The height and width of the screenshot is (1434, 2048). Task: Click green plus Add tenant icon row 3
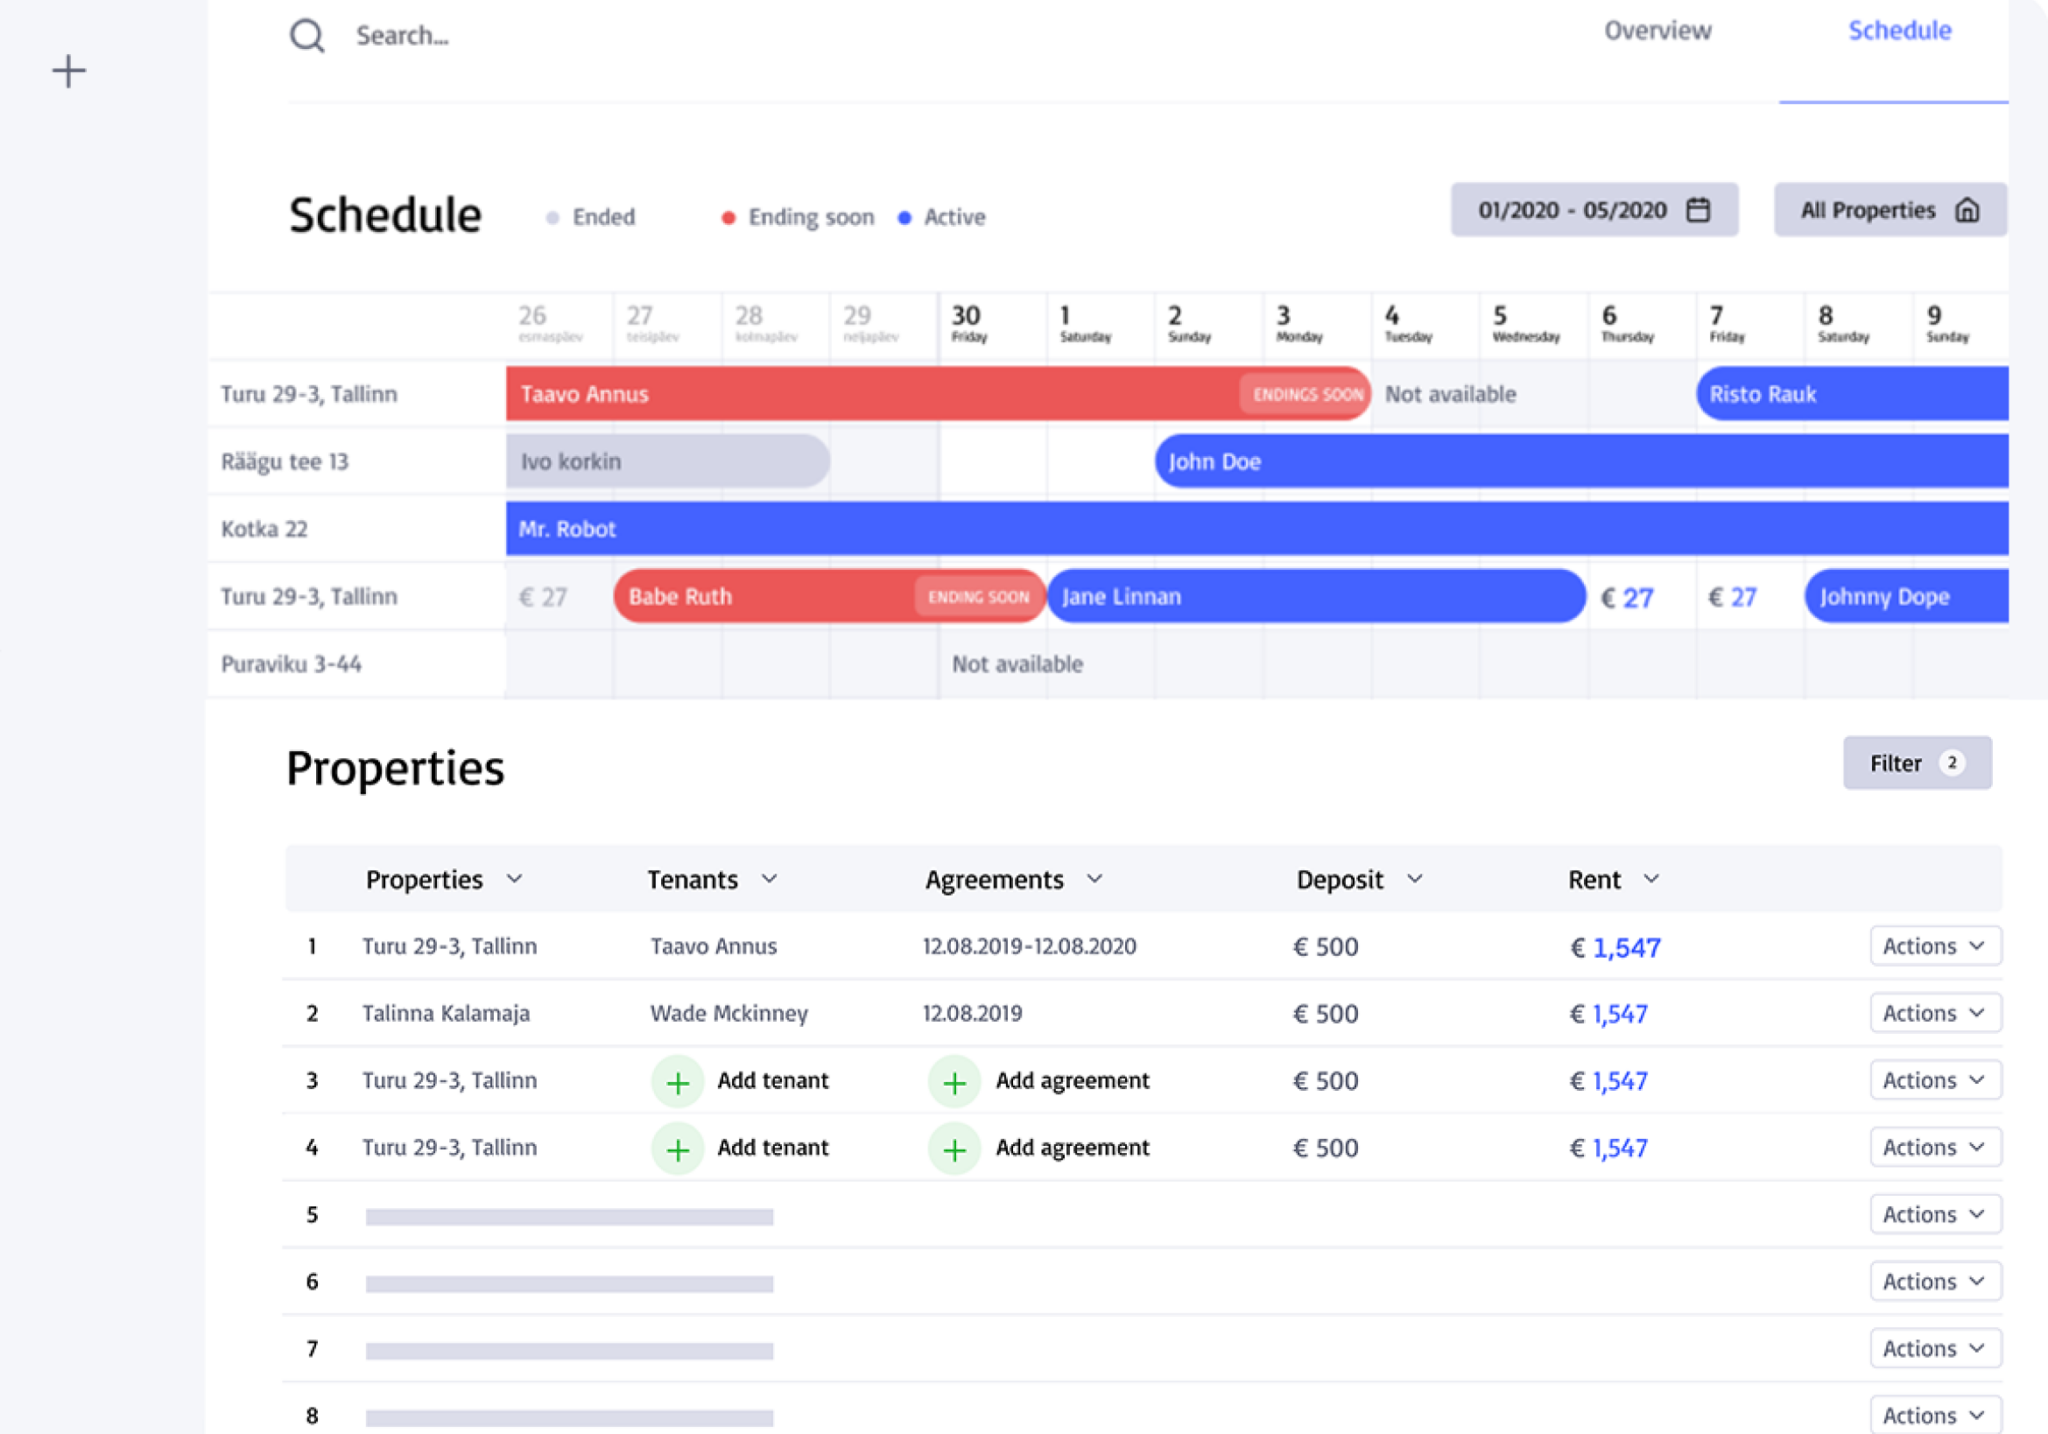[x=678, y=1082]
